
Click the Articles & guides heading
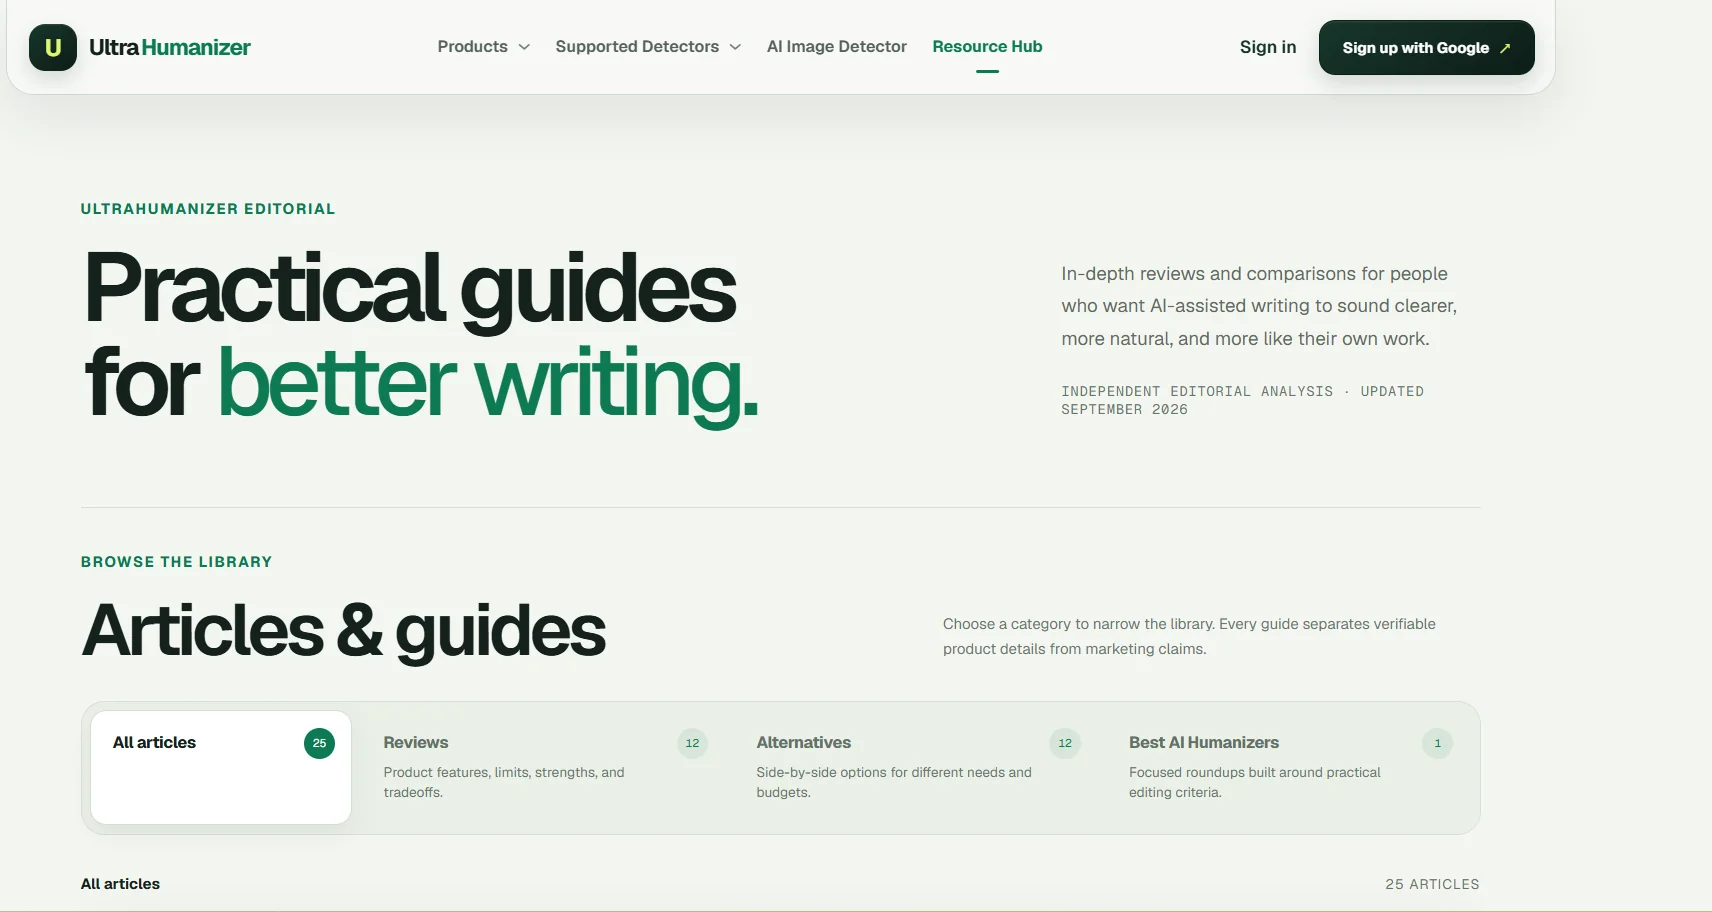pos(344,631)
